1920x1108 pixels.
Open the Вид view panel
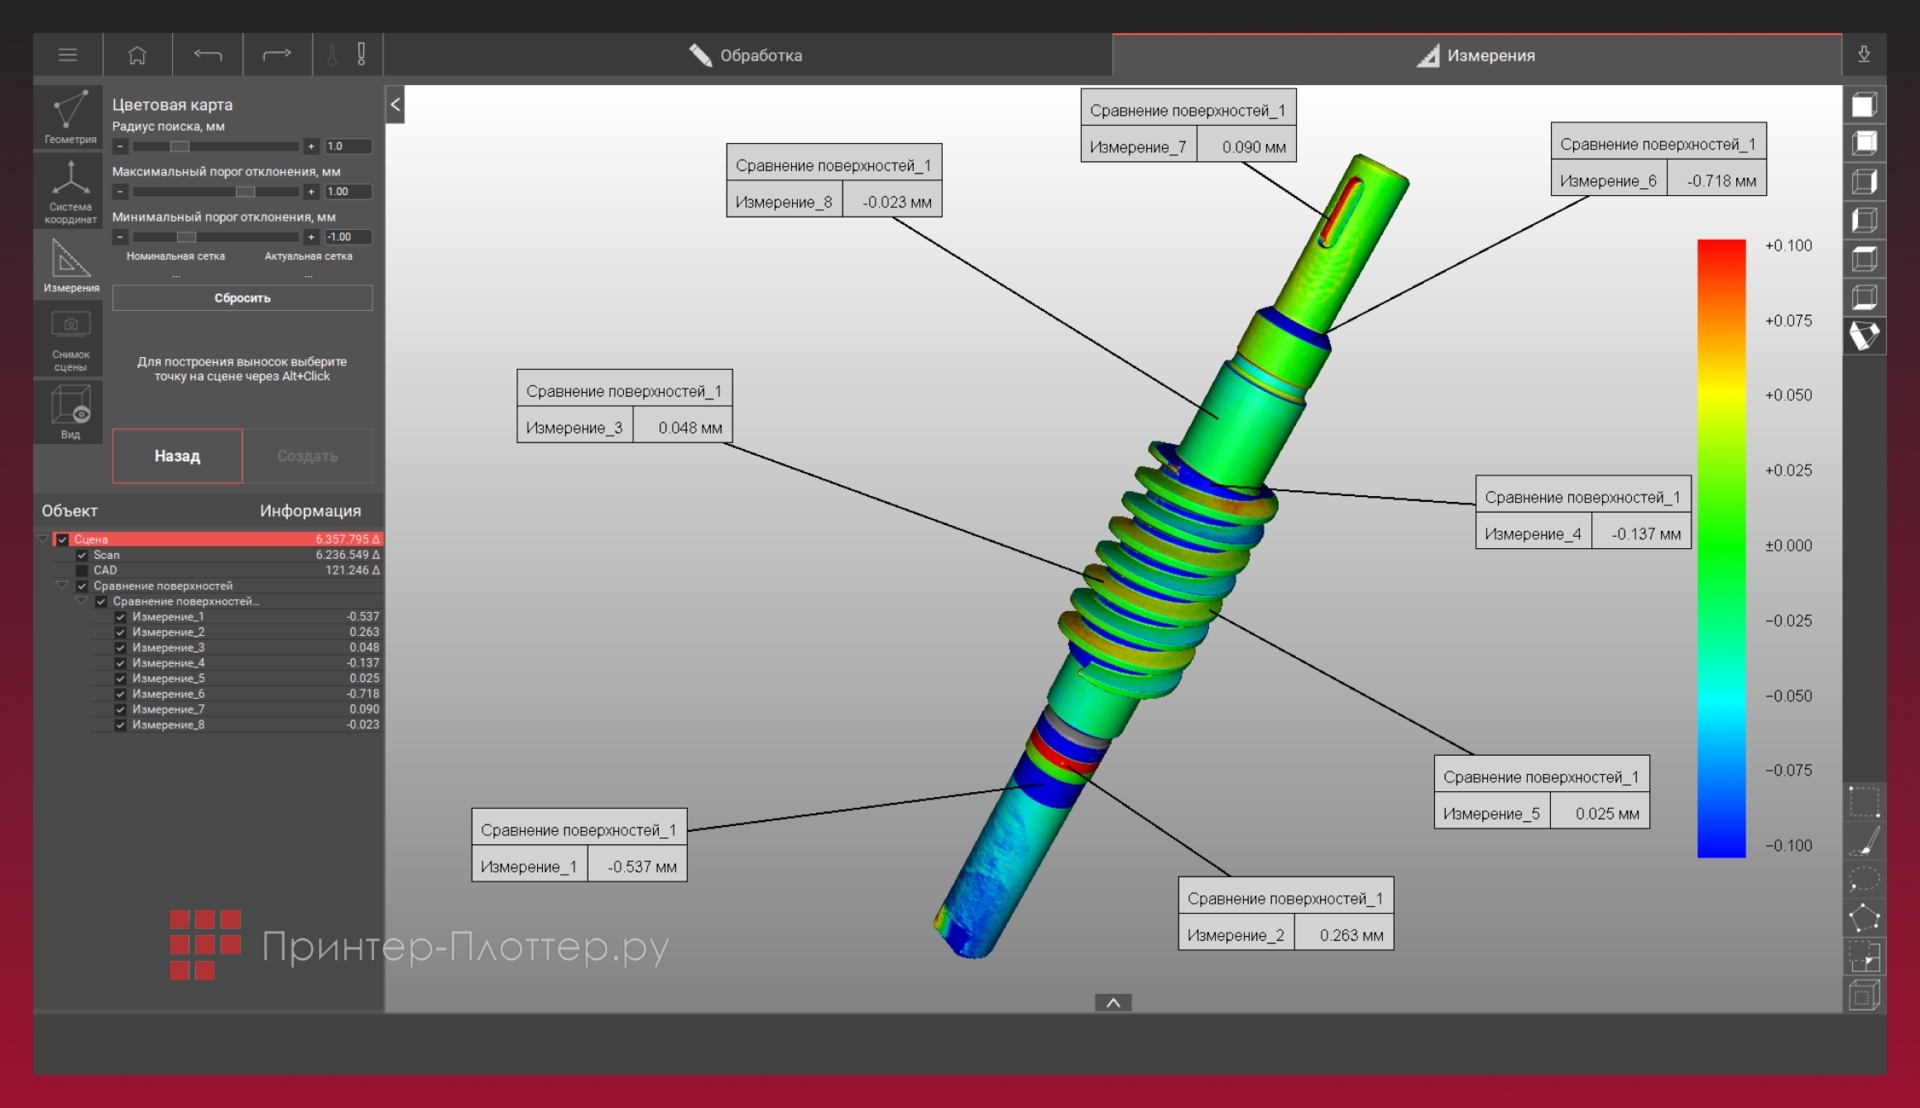point(70,412)
